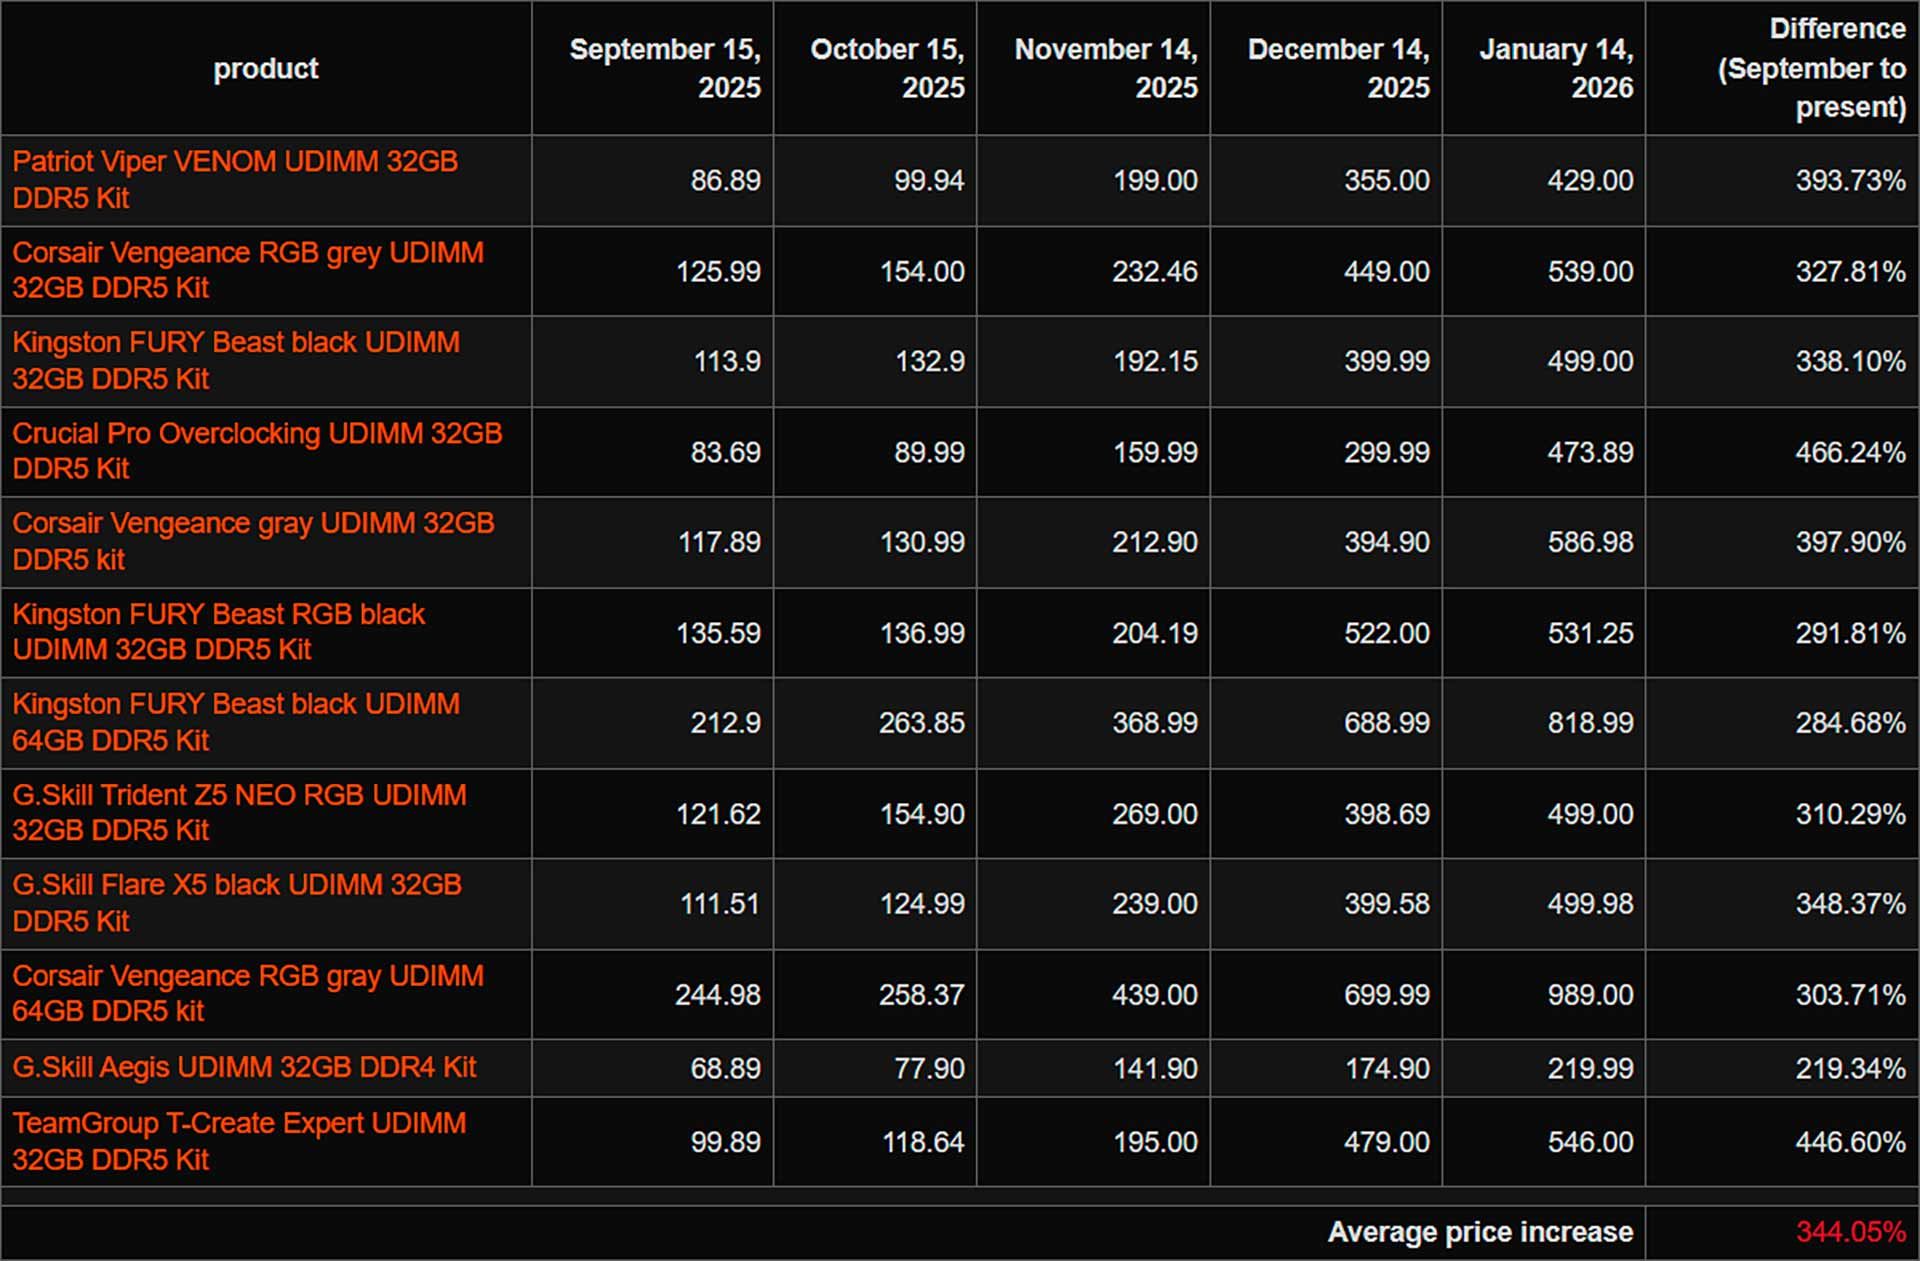
Task: Open G.Skill Aegis UDIMM 32GB DDR4 link
Action: click(x=244, y=1067)
